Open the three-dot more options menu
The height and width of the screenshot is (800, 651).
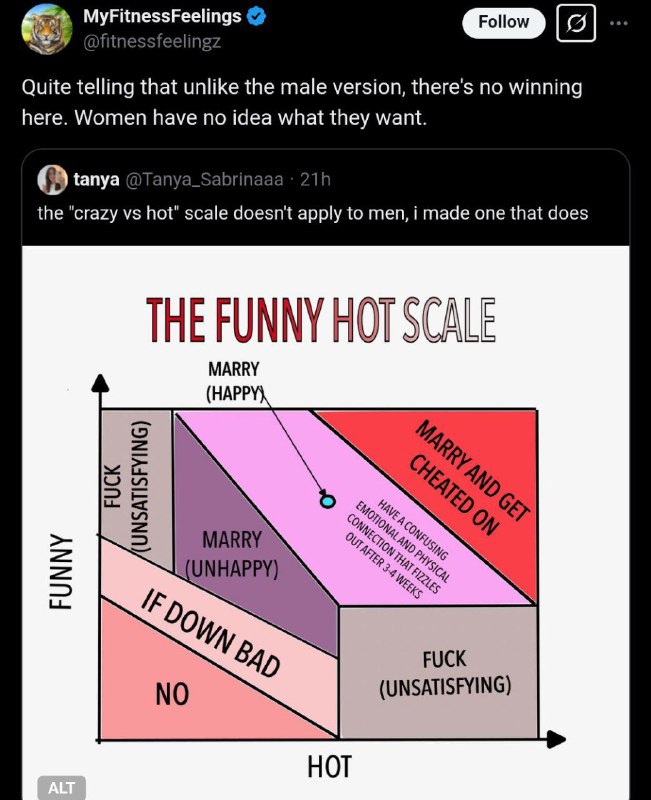pos(619,23)
